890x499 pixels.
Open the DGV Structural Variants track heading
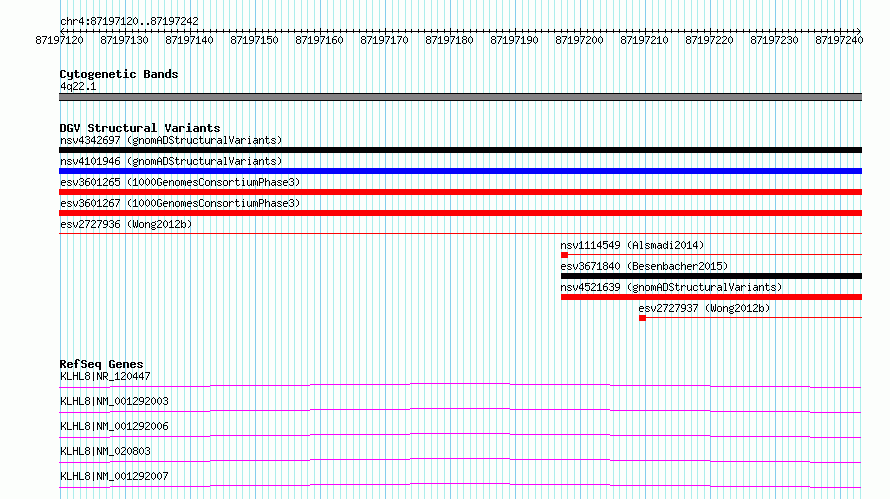[140, 128]
